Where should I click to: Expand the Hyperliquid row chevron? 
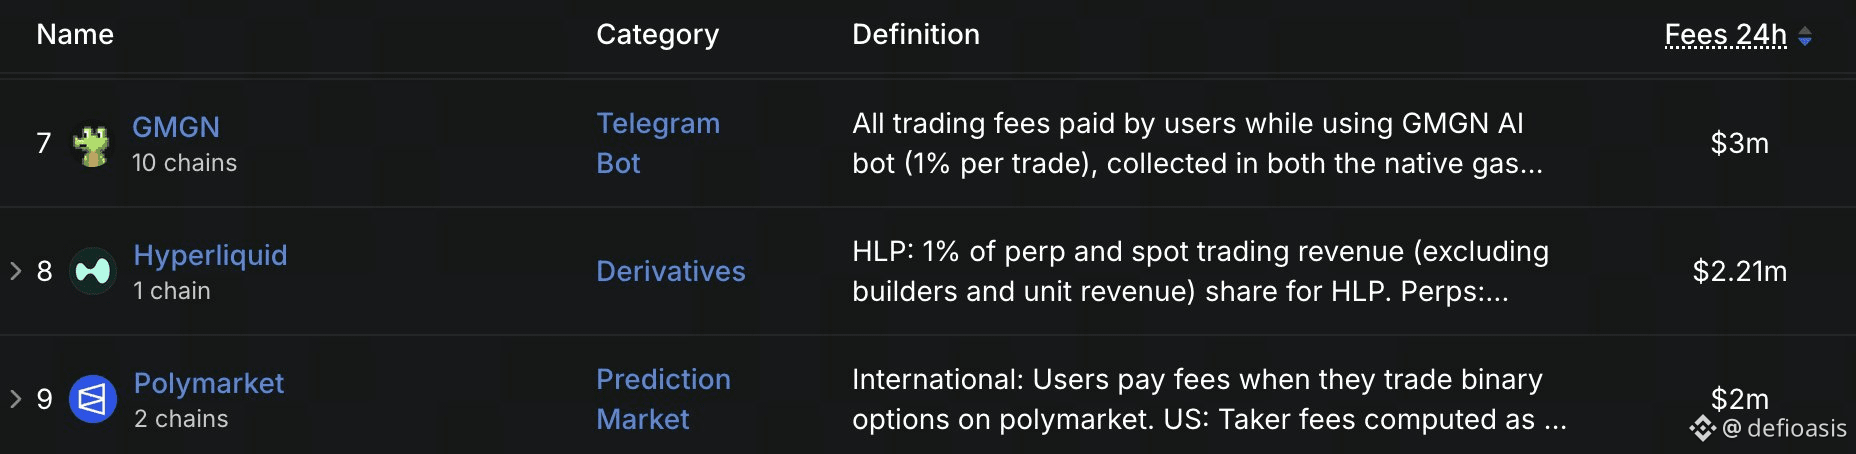click(x=16, y=270)
